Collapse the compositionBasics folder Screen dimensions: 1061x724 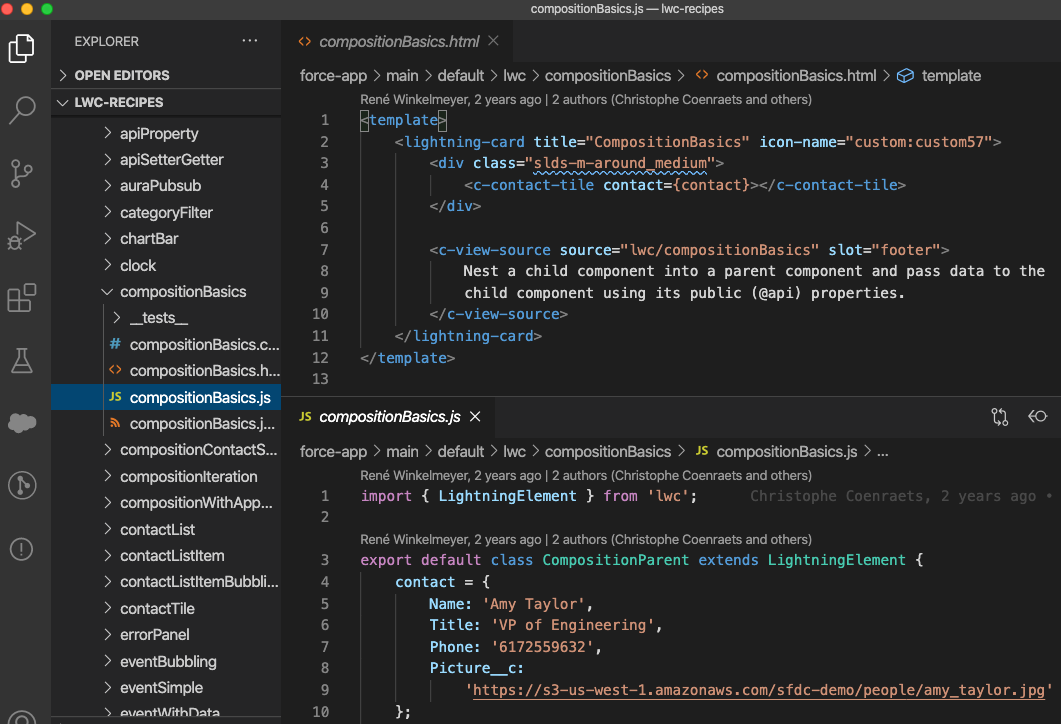pyautogui.click(x=182, y=292)
